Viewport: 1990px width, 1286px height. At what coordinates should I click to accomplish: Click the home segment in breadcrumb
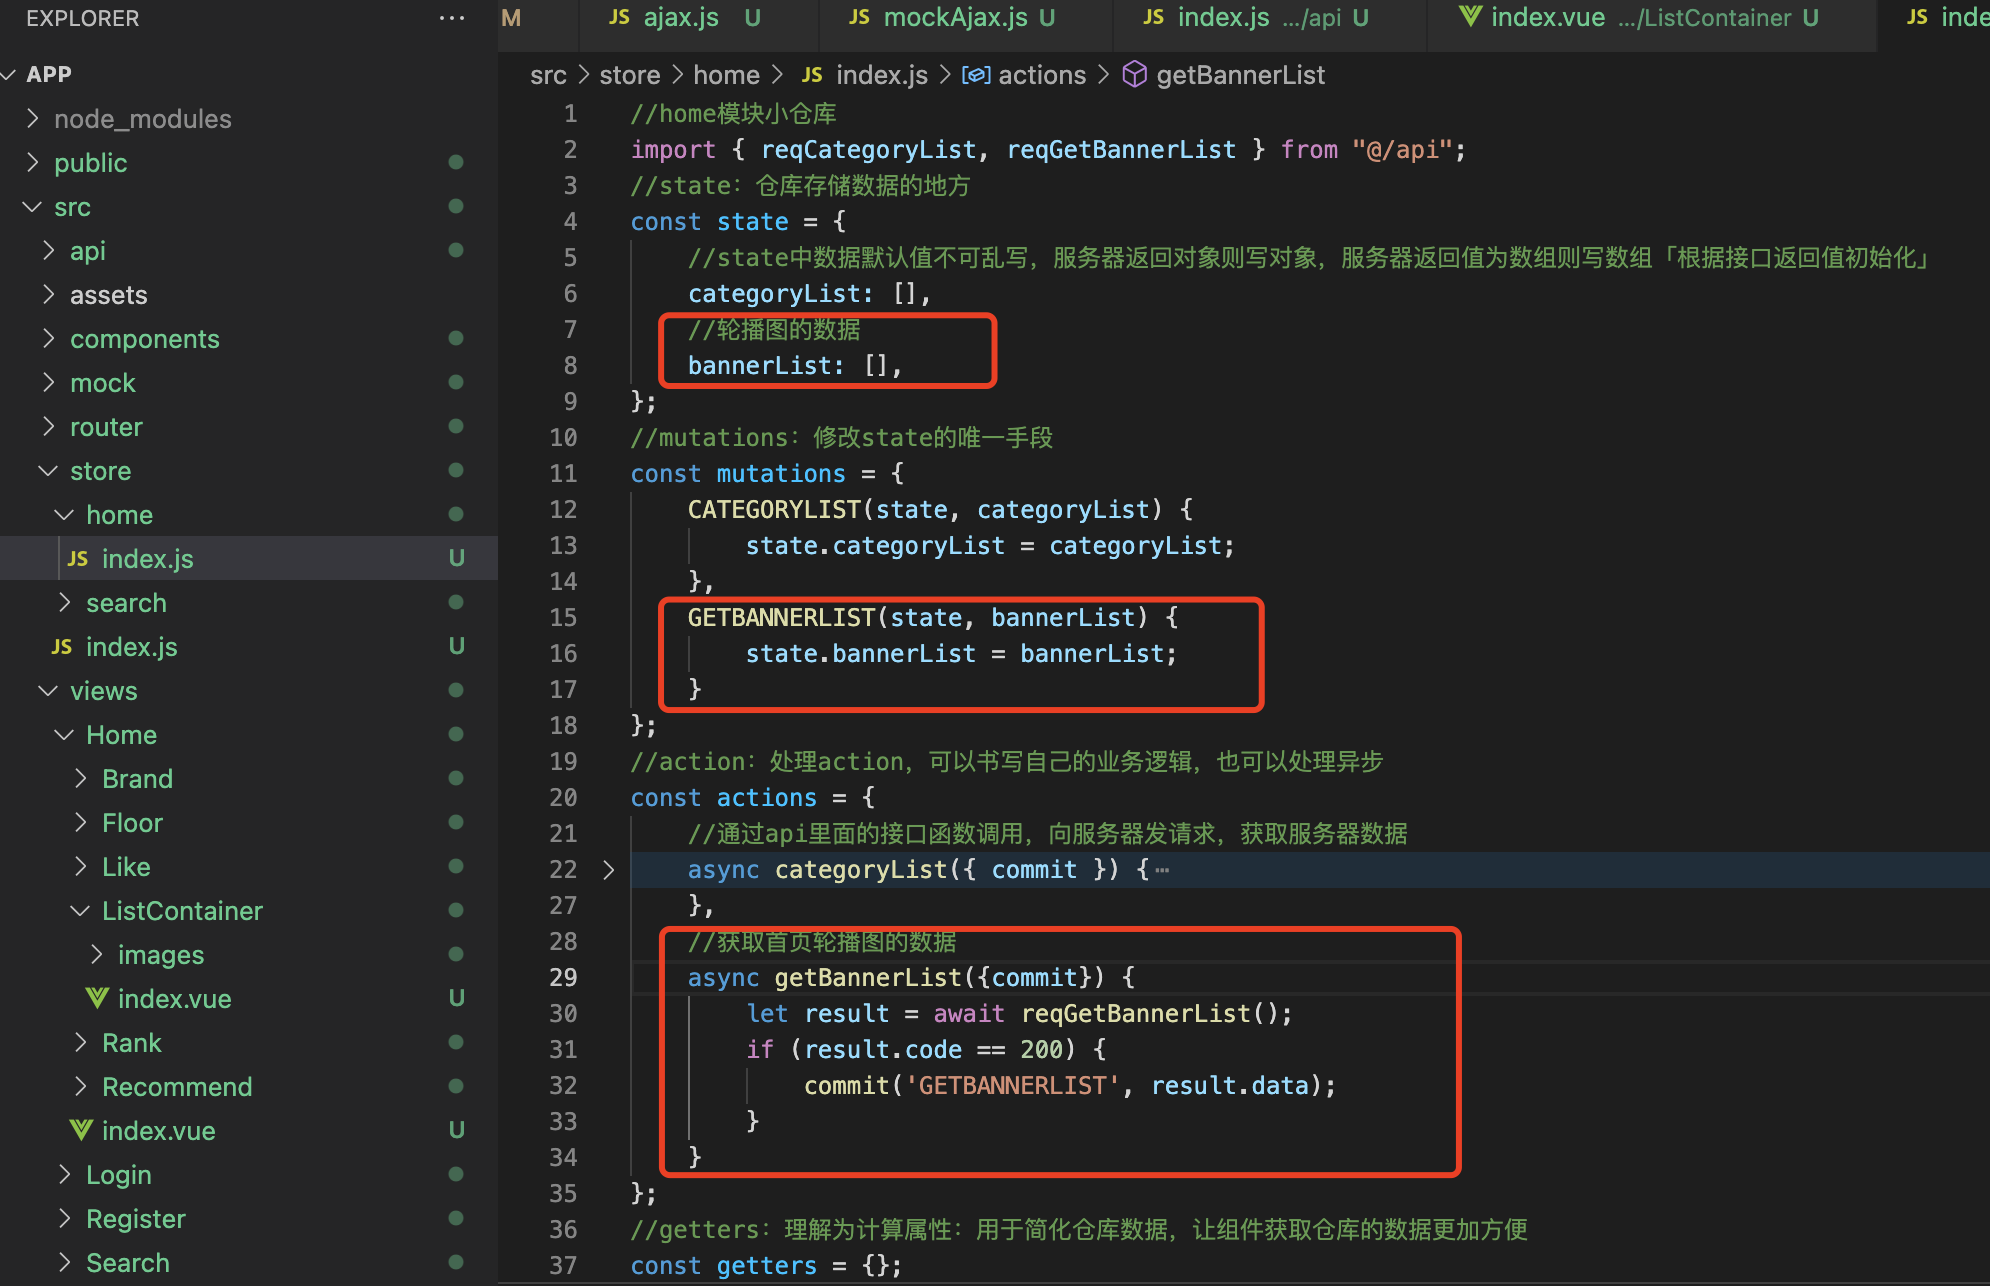(726, 75)
